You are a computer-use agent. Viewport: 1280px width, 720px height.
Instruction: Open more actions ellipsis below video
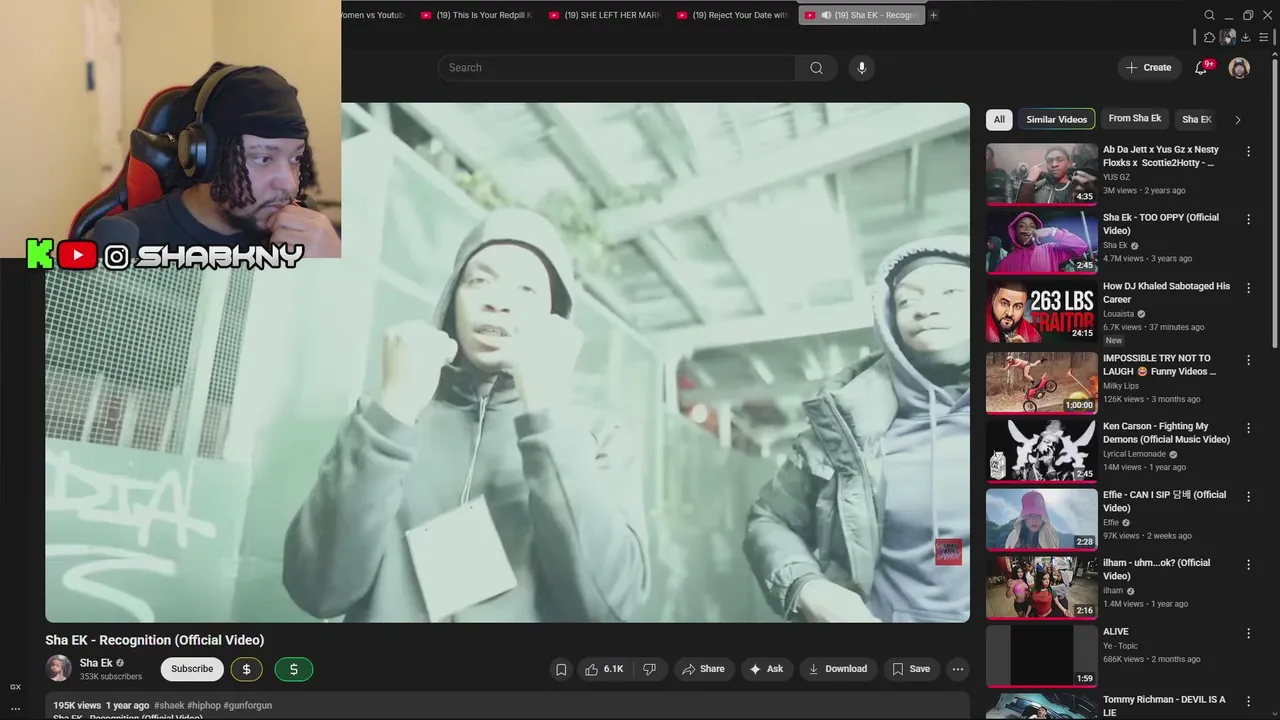click(958, 669)
